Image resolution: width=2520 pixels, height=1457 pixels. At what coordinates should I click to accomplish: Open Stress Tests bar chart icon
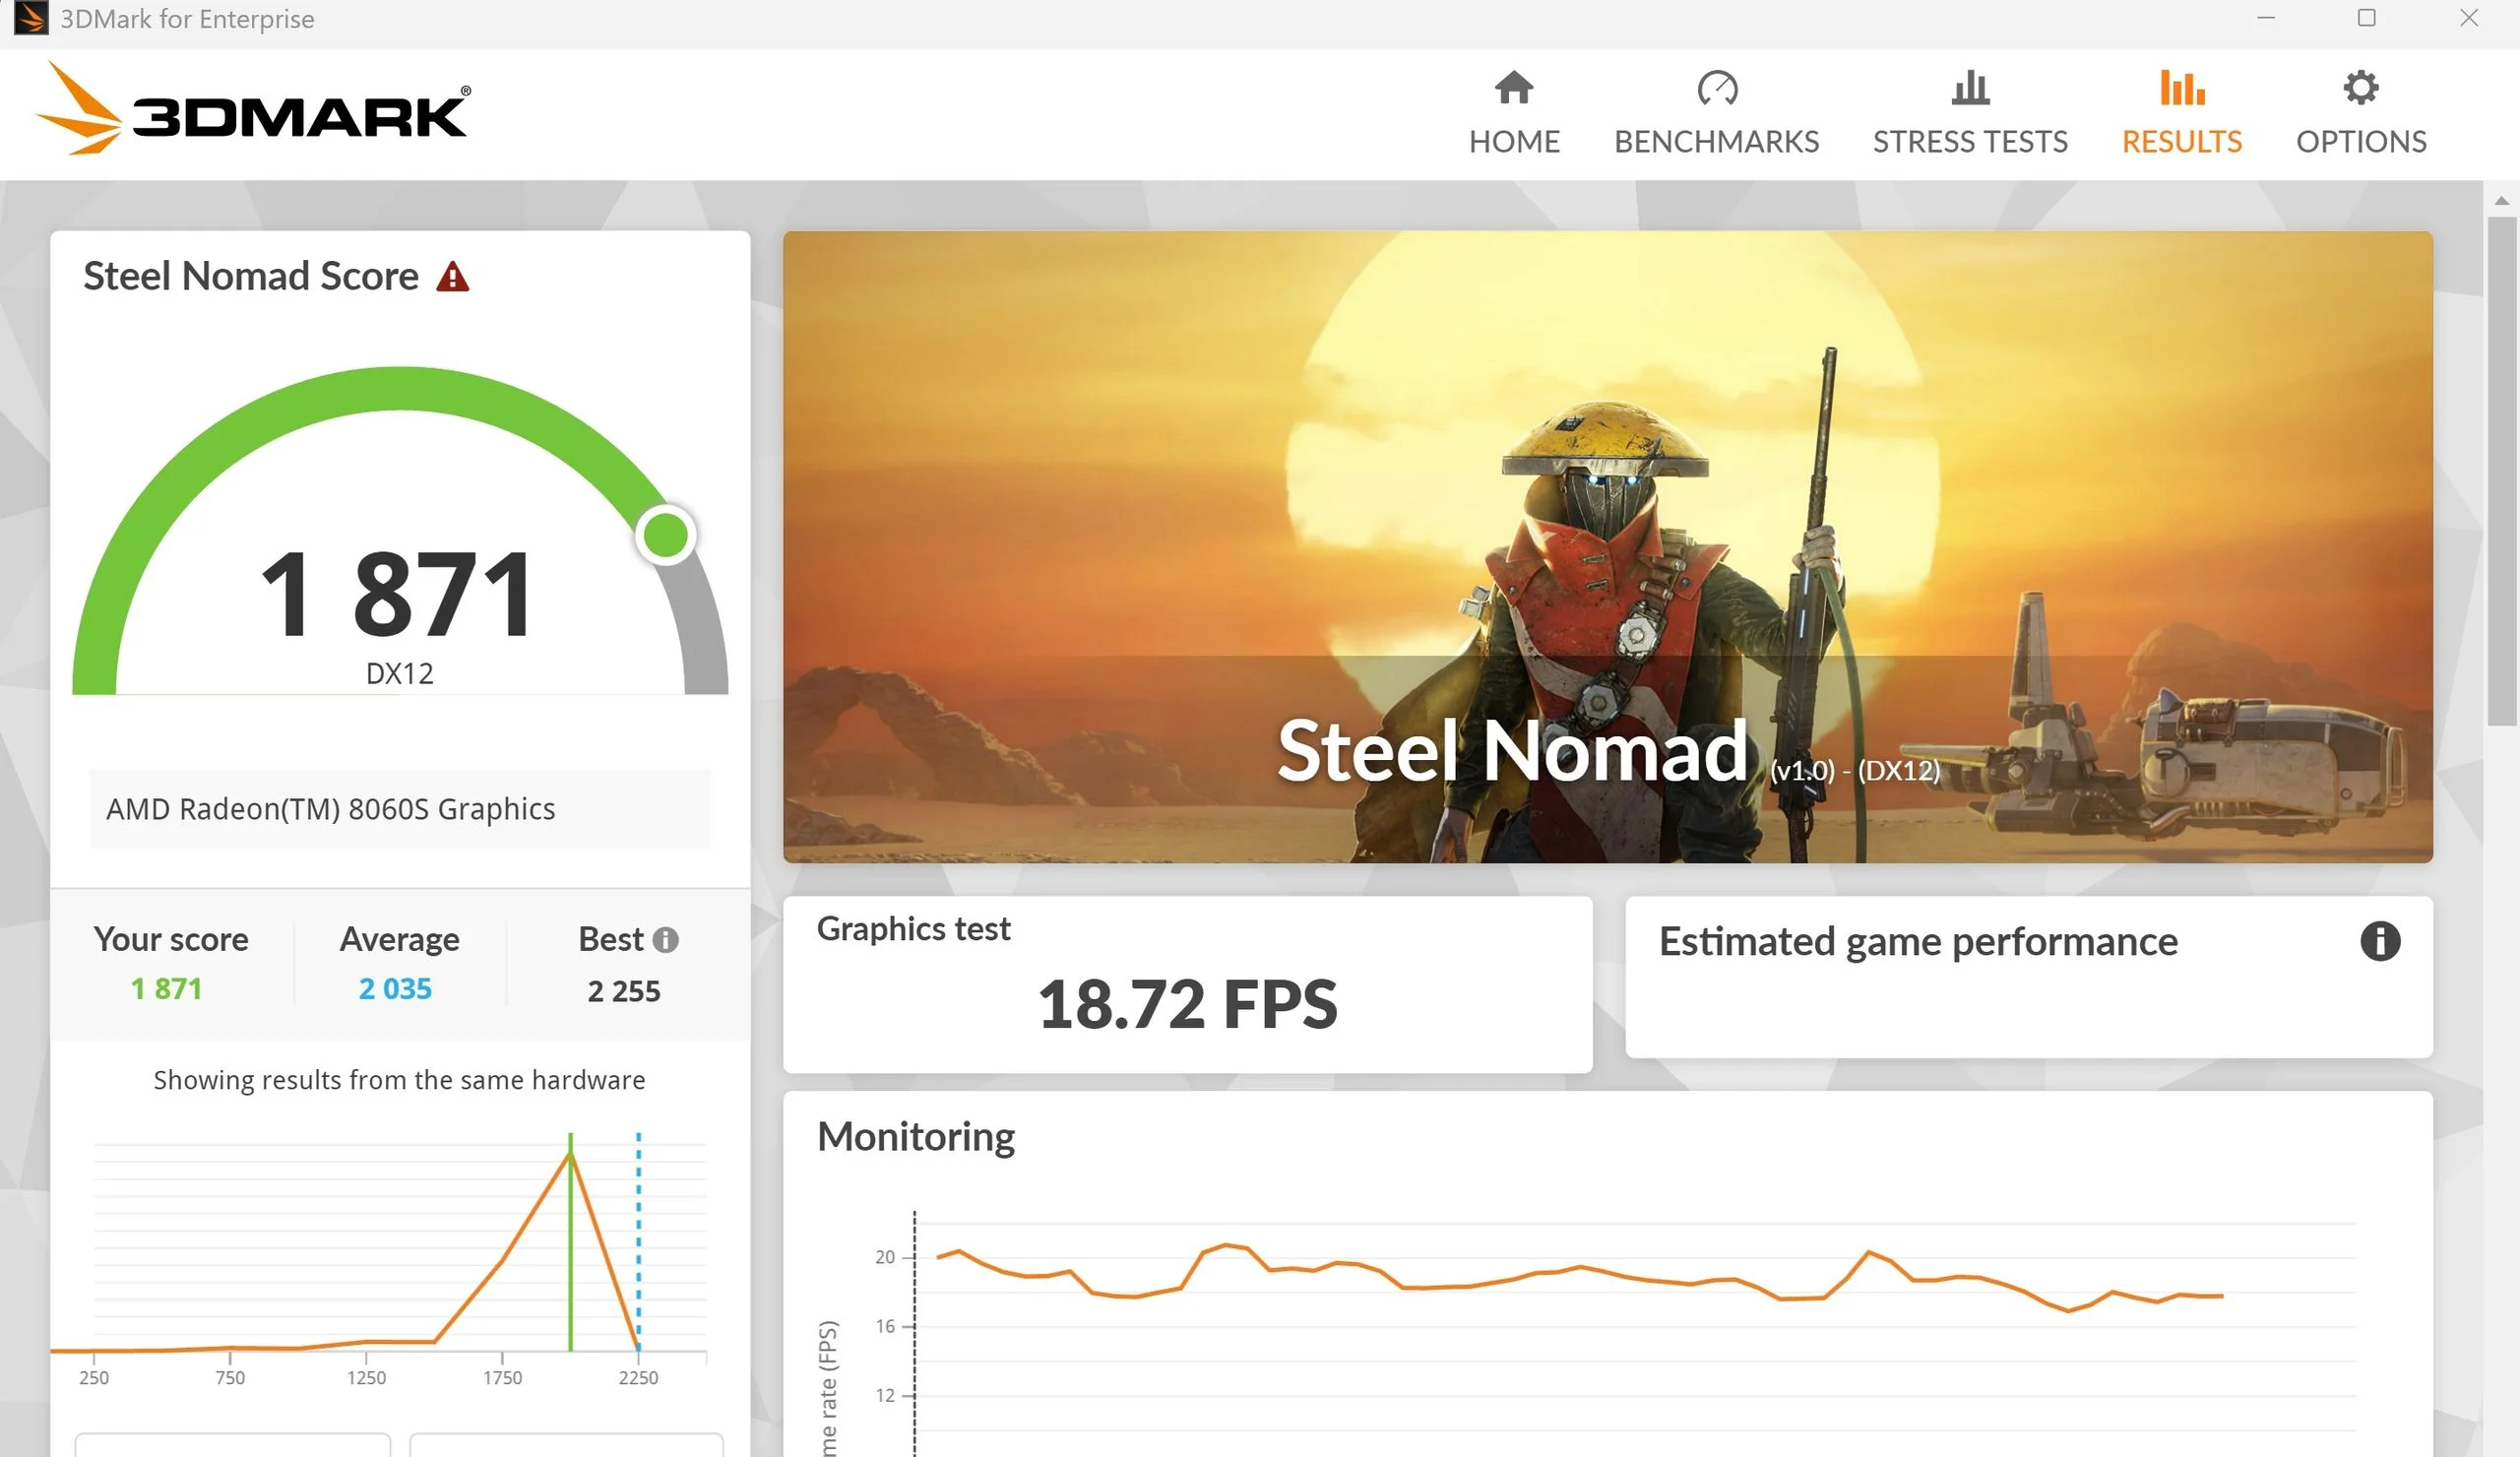[1969, 88]
